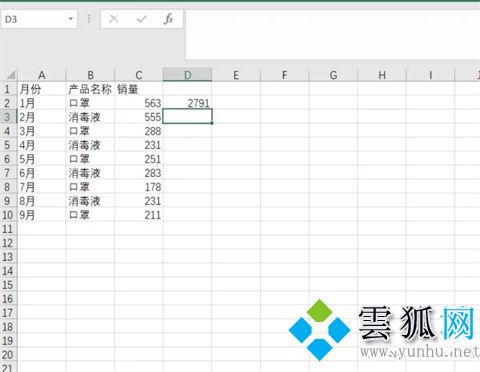
Task: Click the cell with value 211
Action: tap(139, 215)
